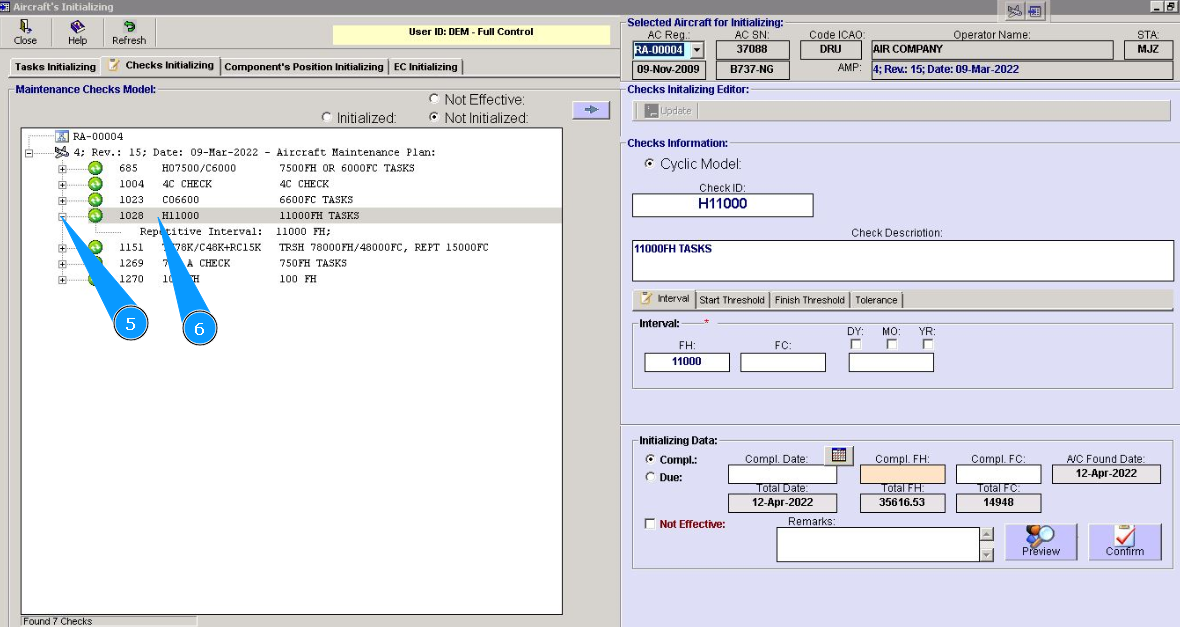1180x633 pixels.
Task: Open the Start Threshold tab
Action: (x=731, y=300)
